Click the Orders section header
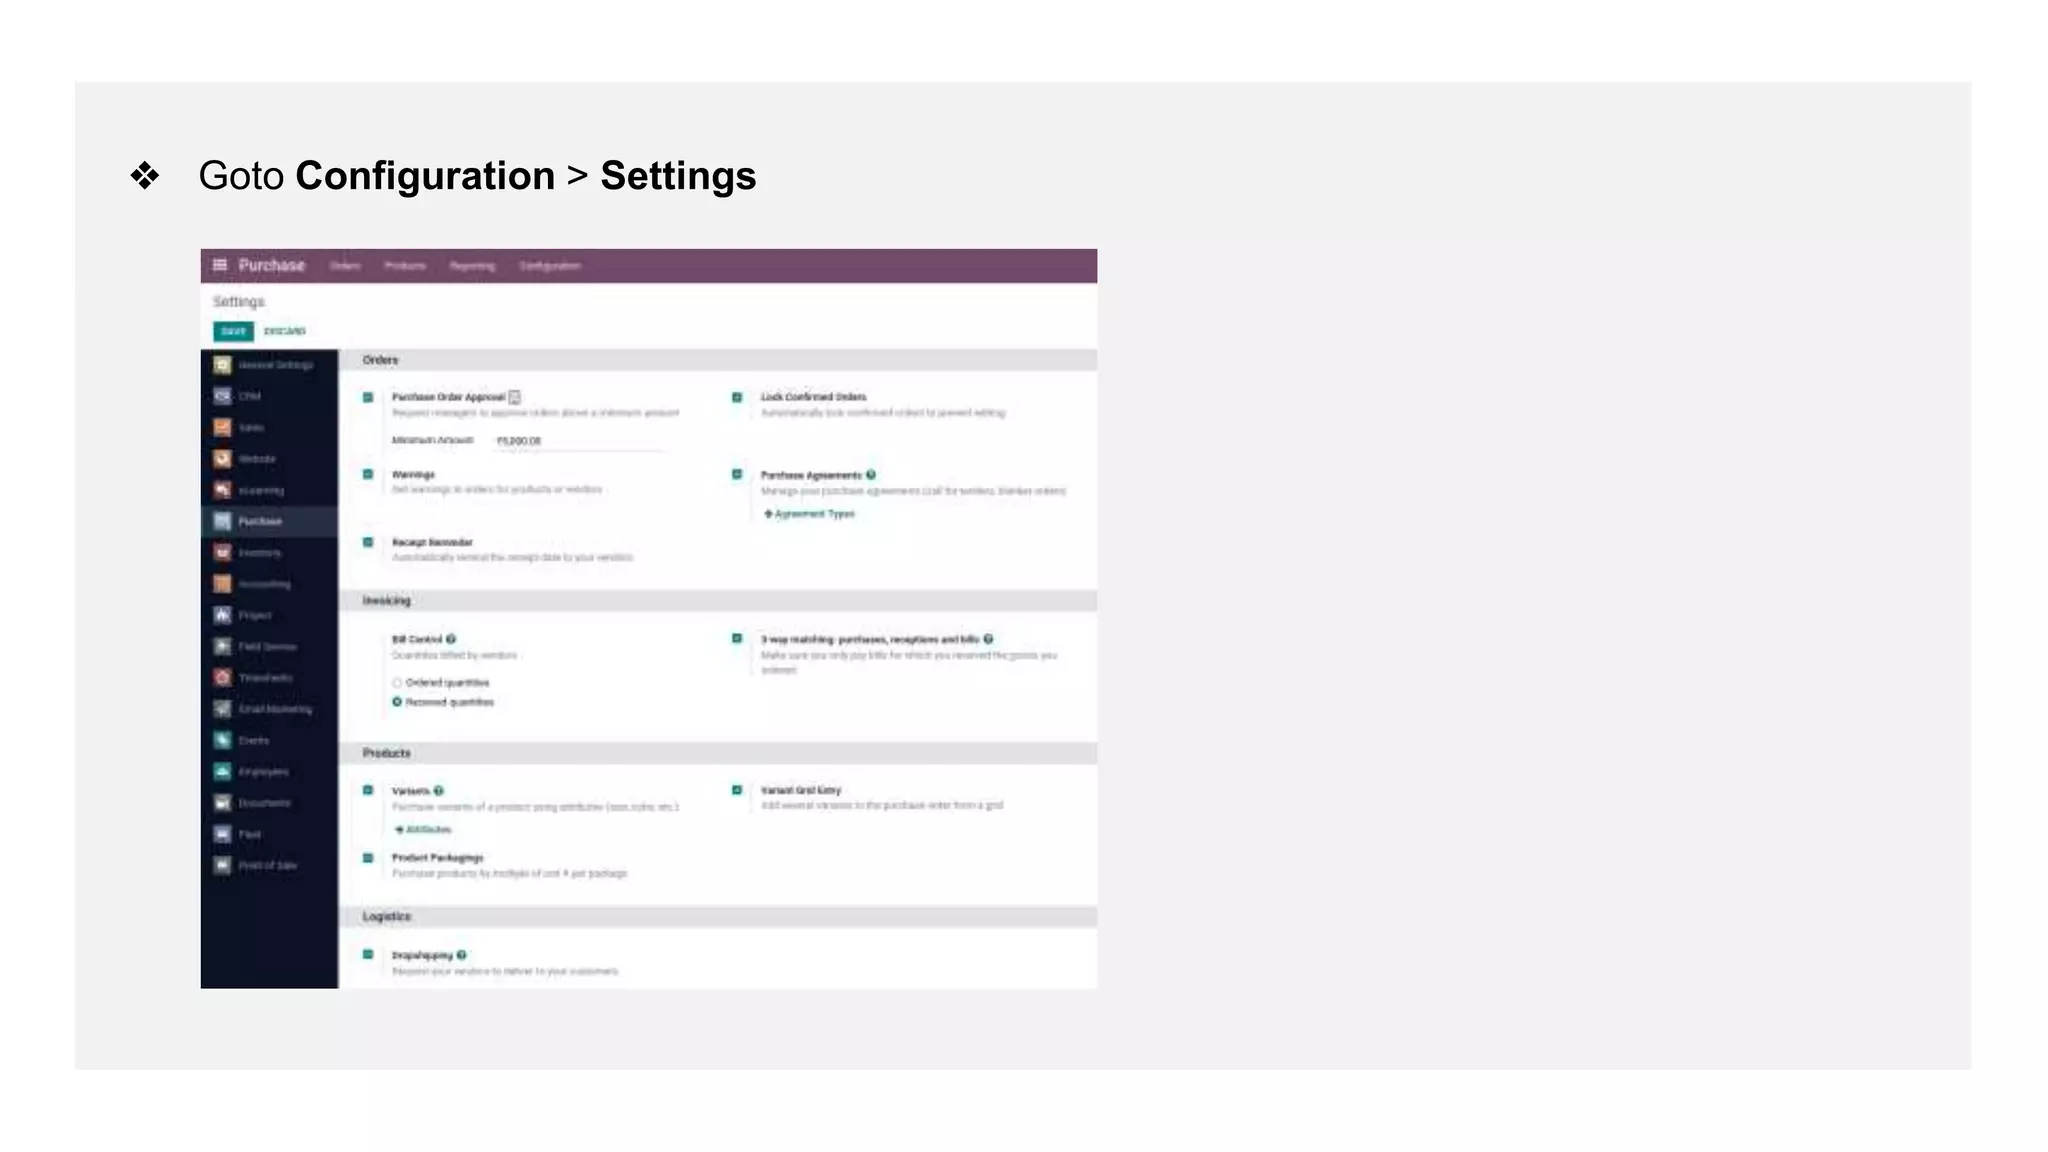 [x=380, y=360]
